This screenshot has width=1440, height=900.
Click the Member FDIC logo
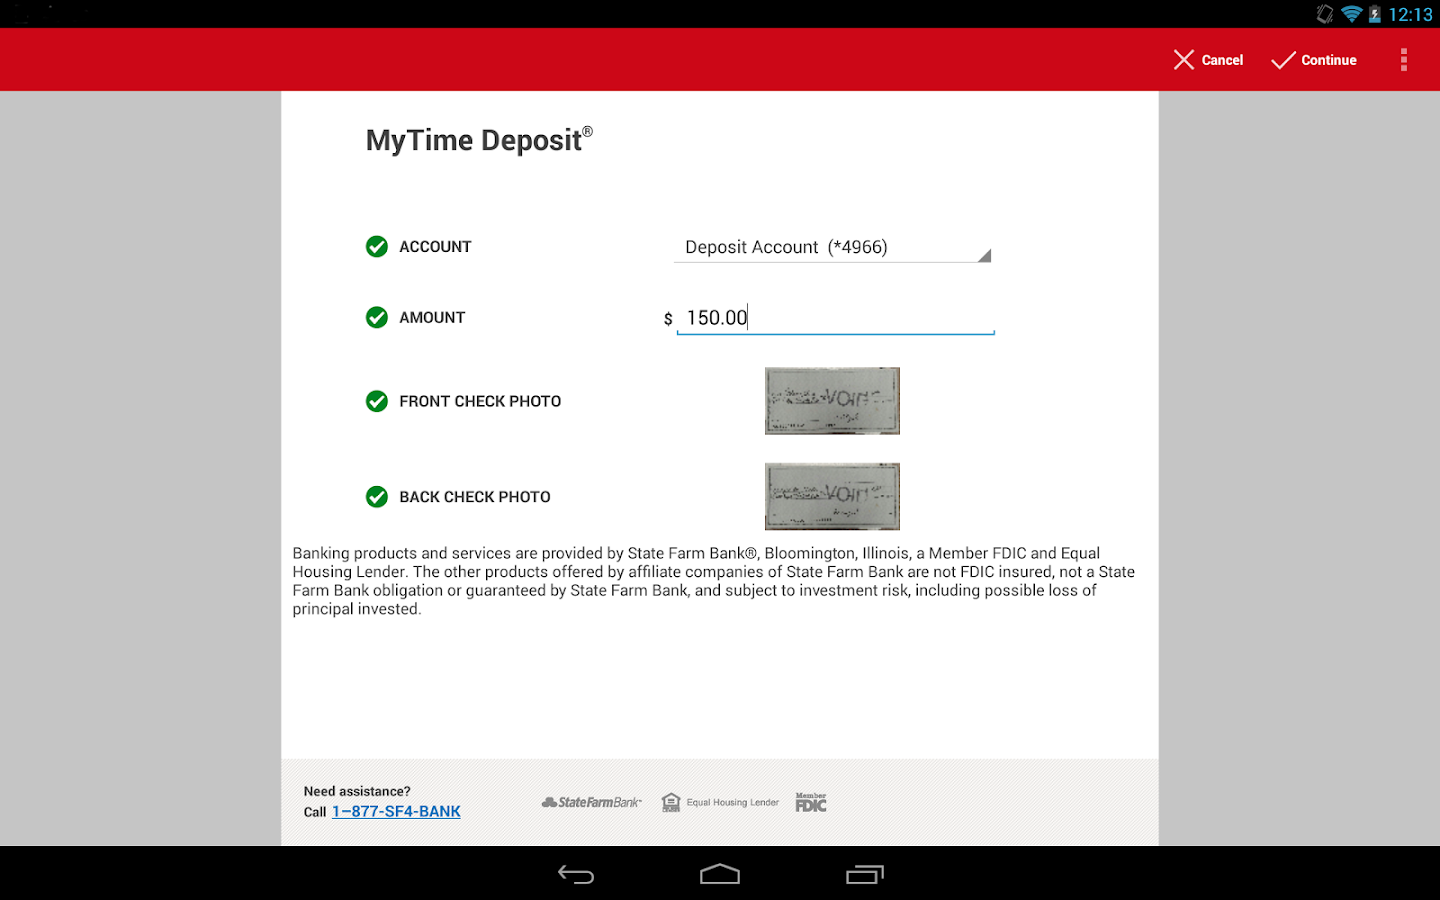[x=811, y=802]
